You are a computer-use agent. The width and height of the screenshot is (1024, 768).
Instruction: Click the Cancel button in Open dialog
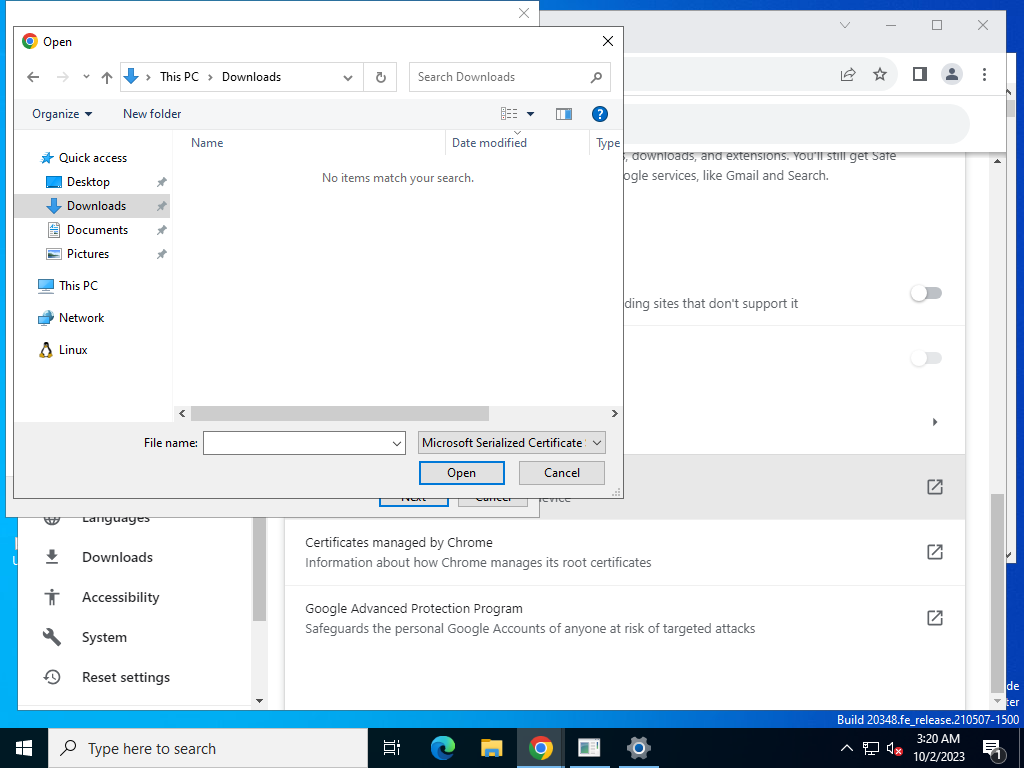click(x=562, y=473)
